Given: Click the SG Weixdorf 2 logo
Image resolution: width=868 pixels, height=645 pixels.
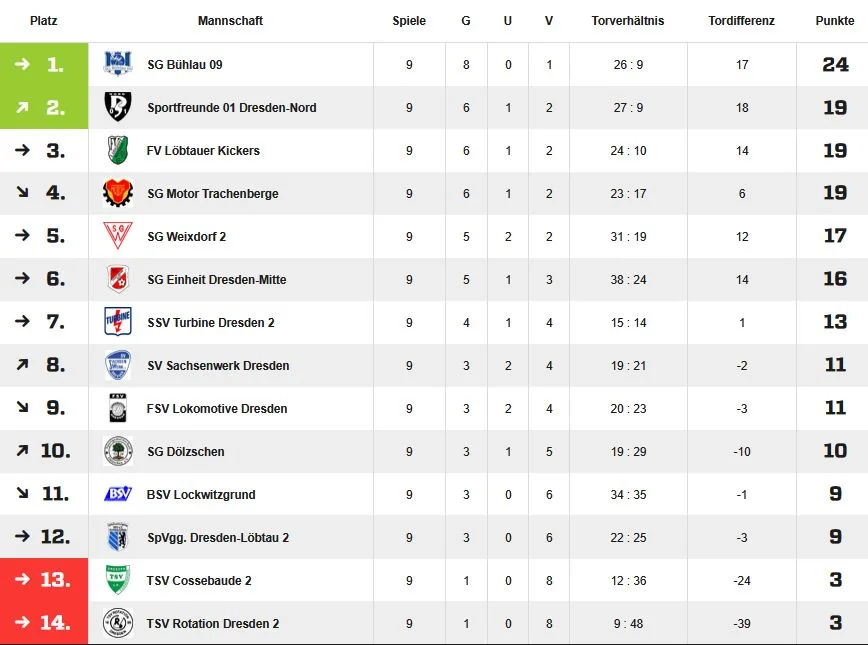Looking at the screenshot, I should click(x=118, y=236).
